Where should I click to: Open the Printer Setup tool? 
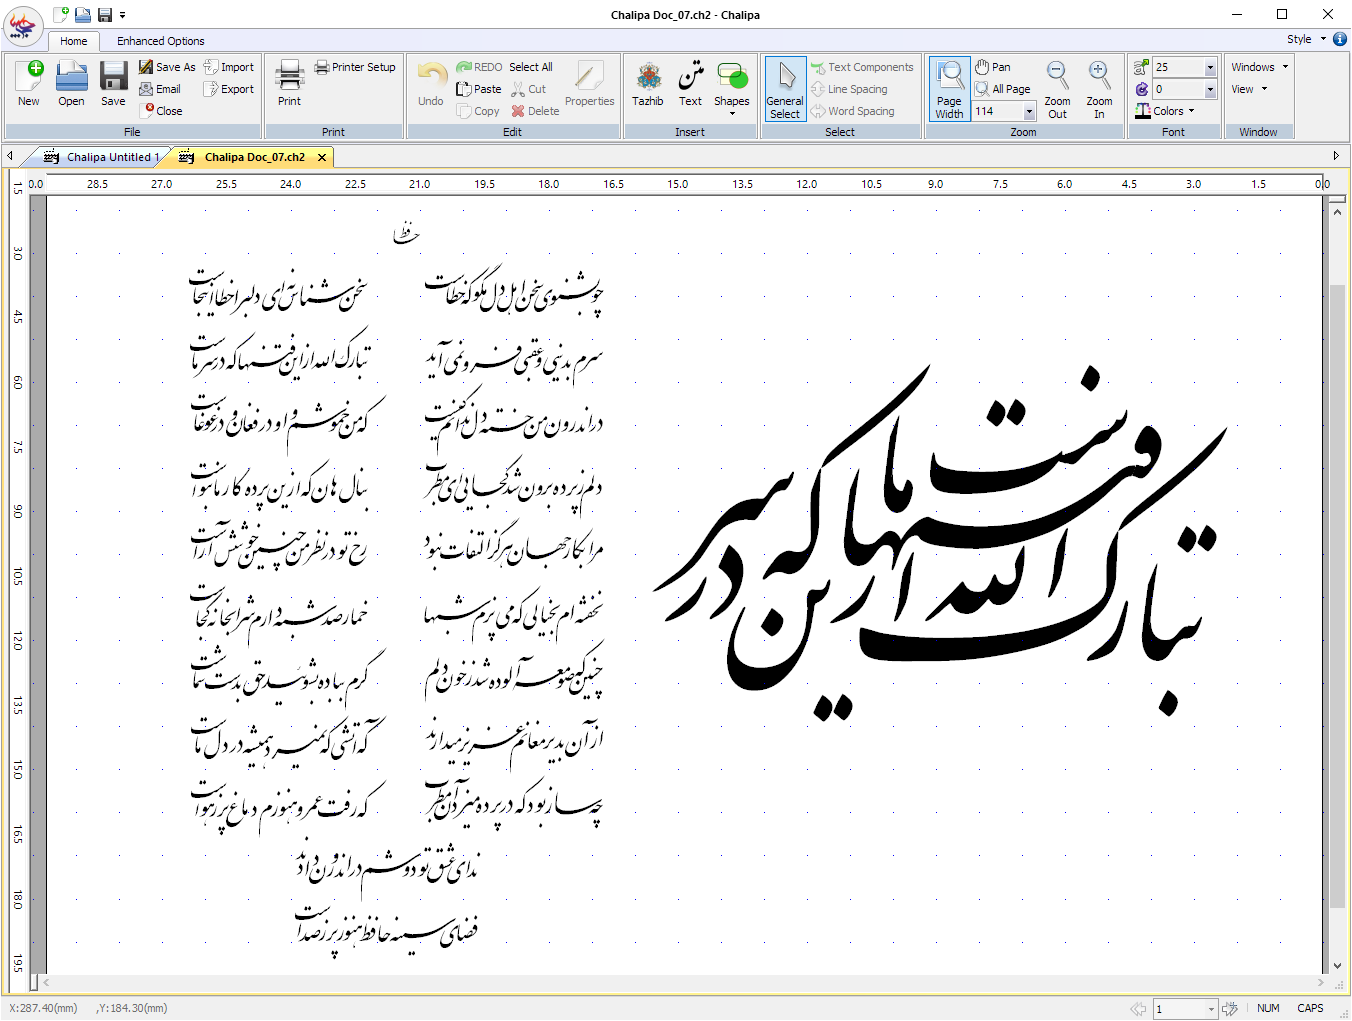pyautogui.click(x=355, y=66)
